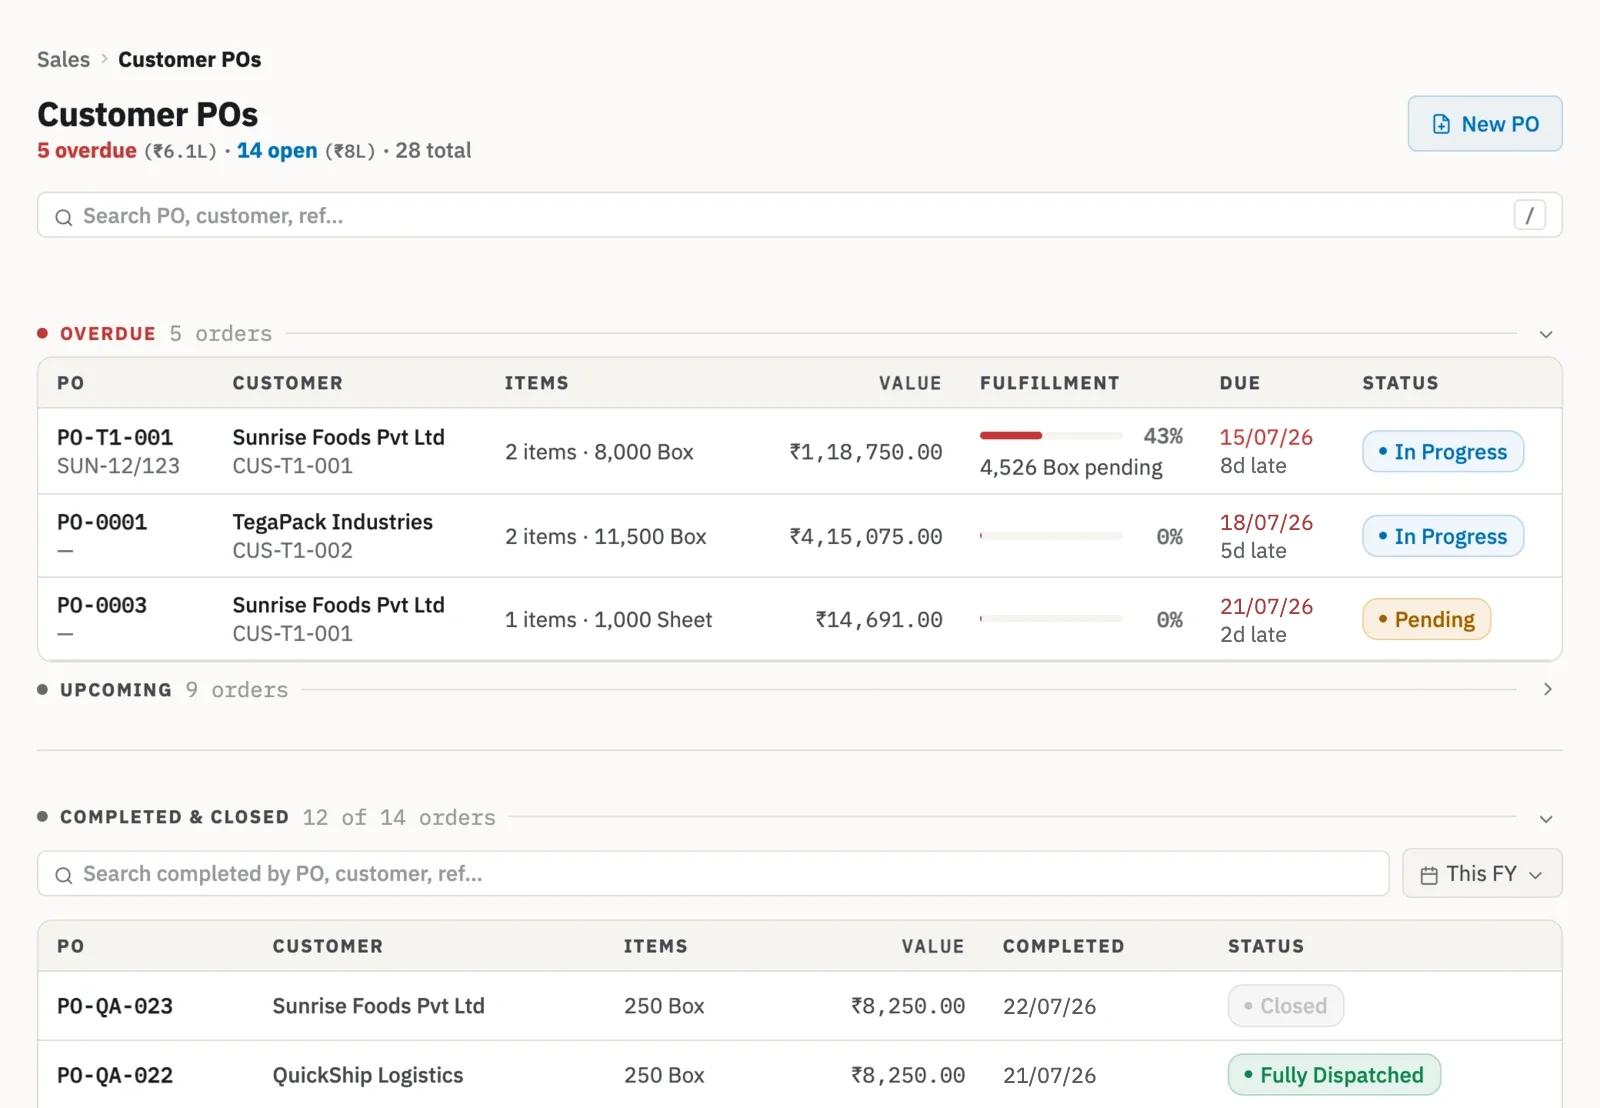Click the magnifier icon in PO search

(x=64, y=217)
